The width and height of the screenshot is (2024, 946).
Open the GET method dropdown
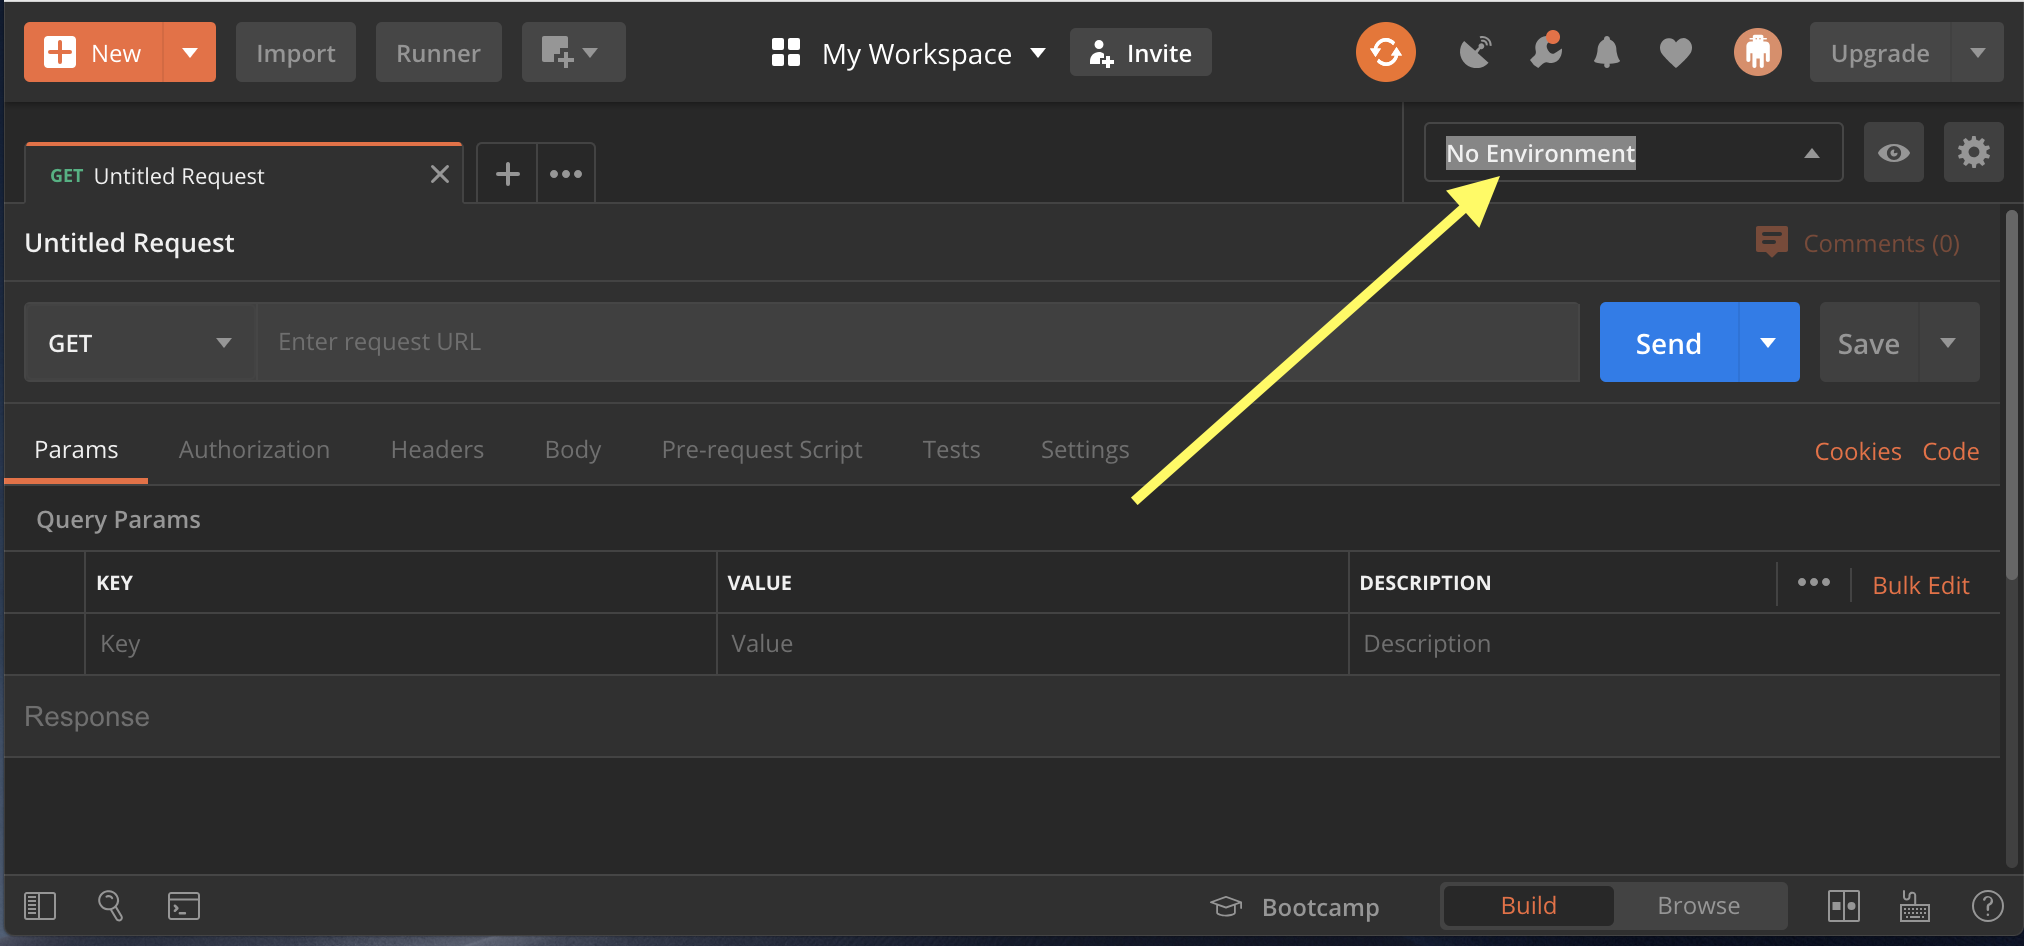click(x=140, y=343)
